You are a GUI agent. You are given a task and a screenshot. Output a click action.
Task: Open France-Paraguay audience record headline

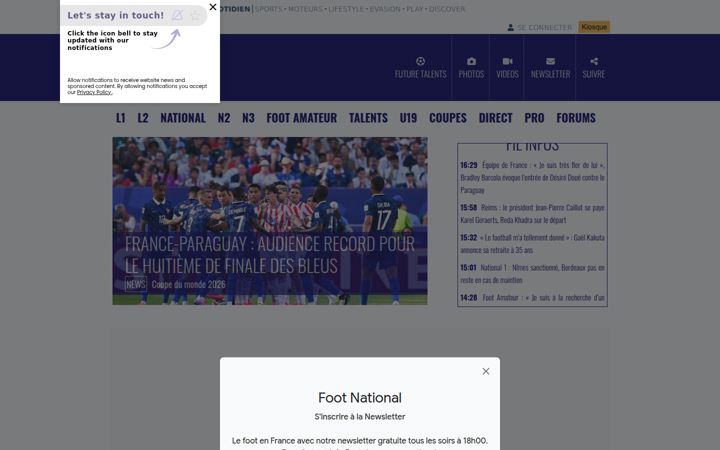click(x=270, y=254)
